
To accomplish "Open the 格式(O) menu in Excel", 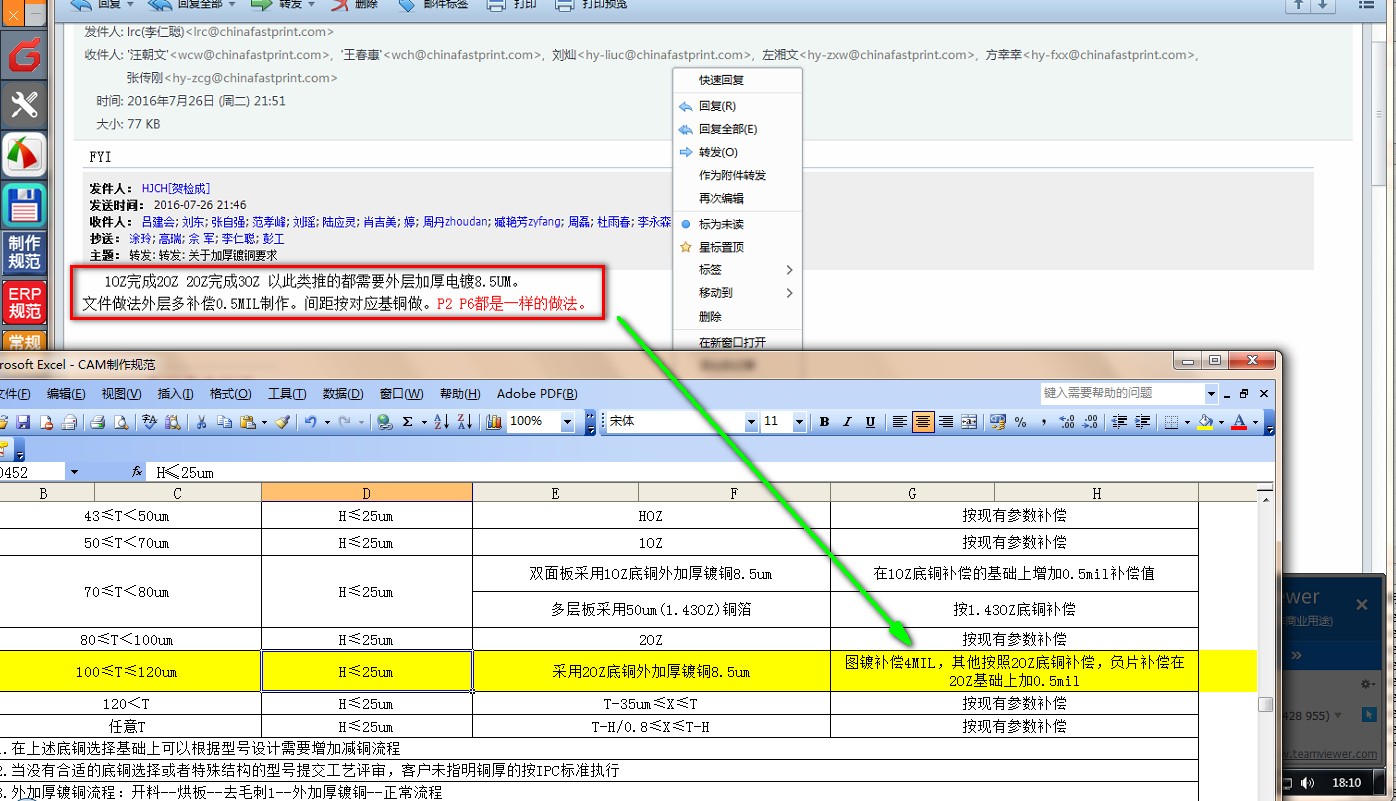I will [x=230, y=393].
